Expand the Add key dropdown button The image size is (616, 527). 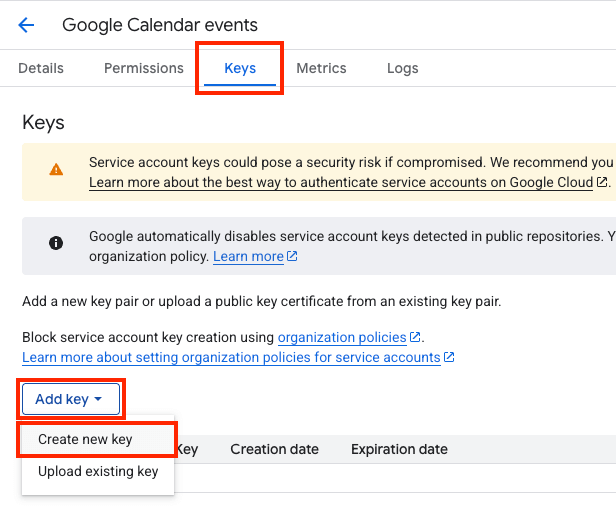[71, 399]
